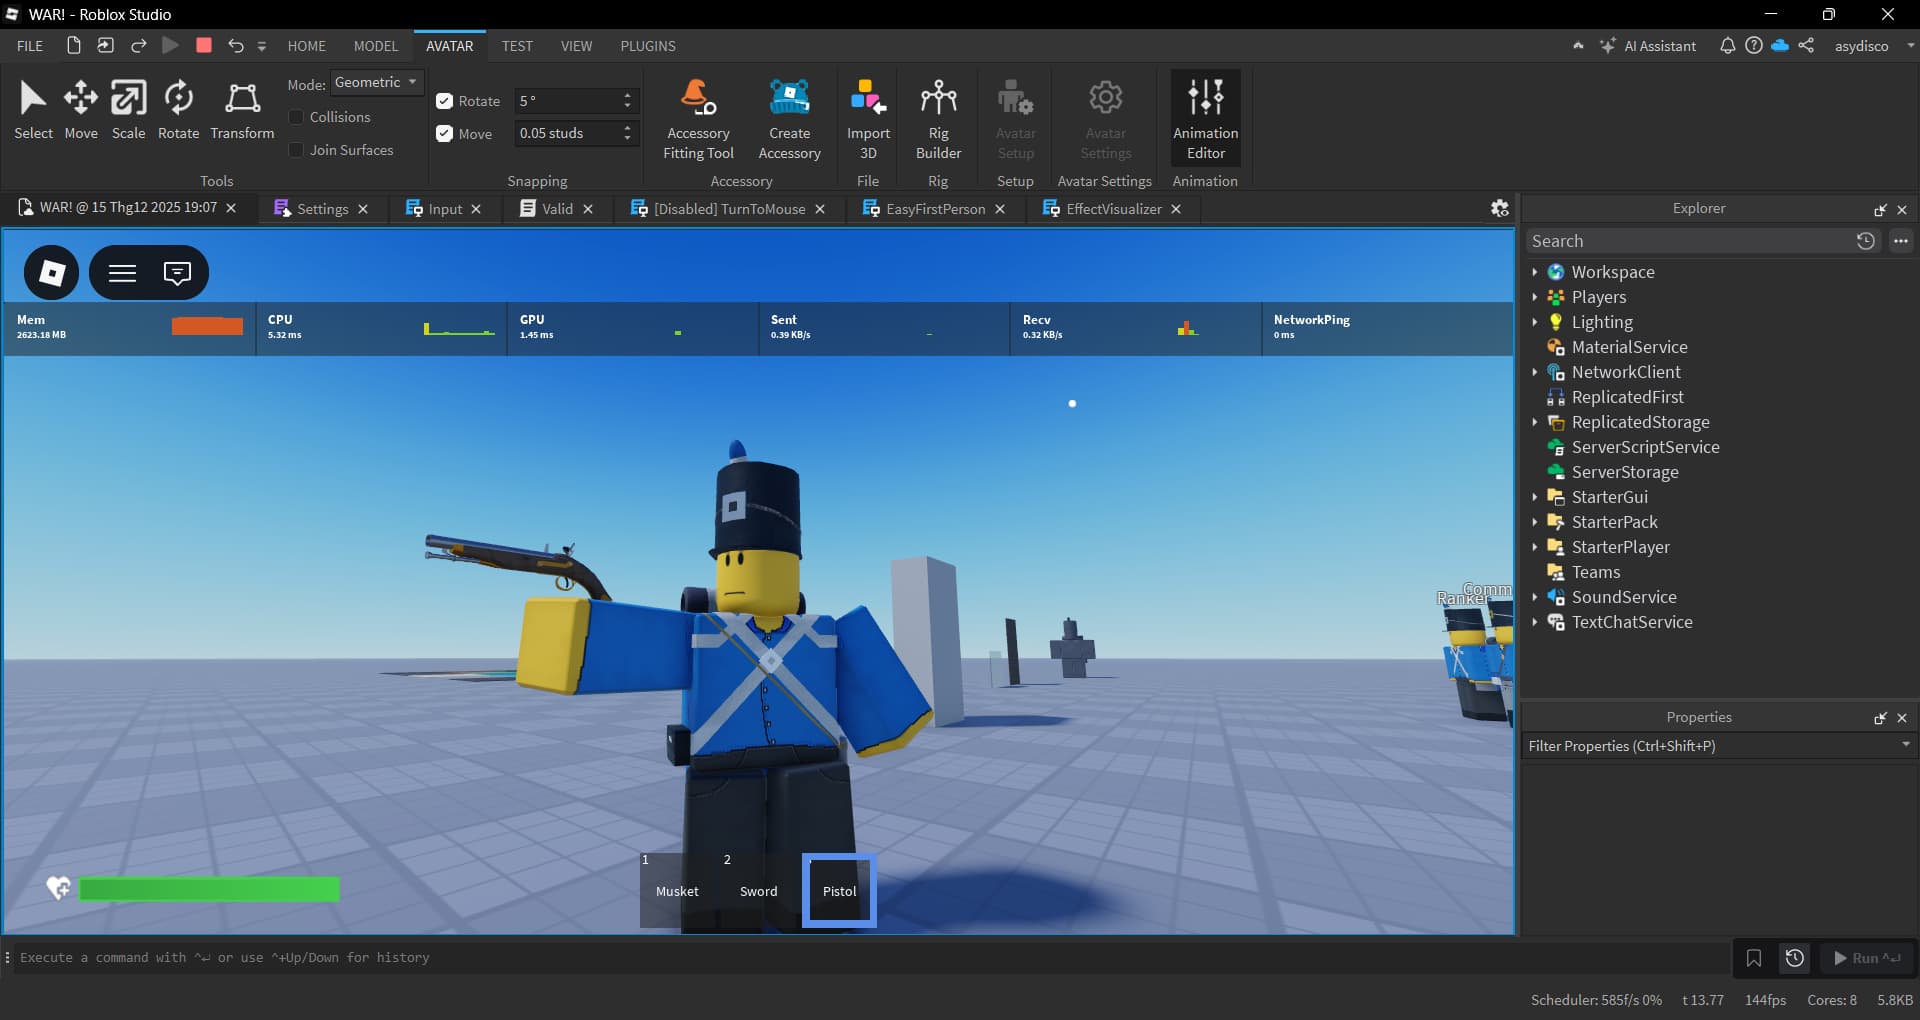Switch to the MODEL ribbon tab
The image size is (1920, 1020).
click(x=375, y=45)
